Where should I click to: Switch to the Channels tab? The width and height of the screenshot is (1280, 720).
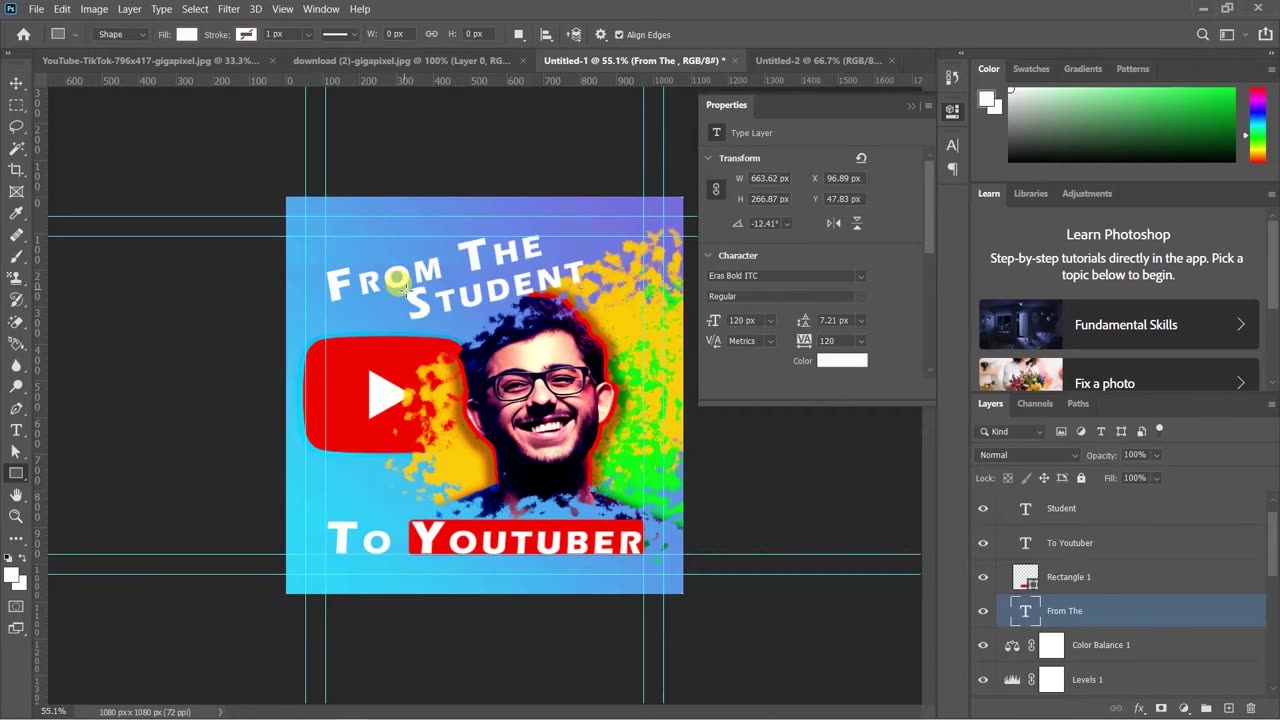(1035, 403)
